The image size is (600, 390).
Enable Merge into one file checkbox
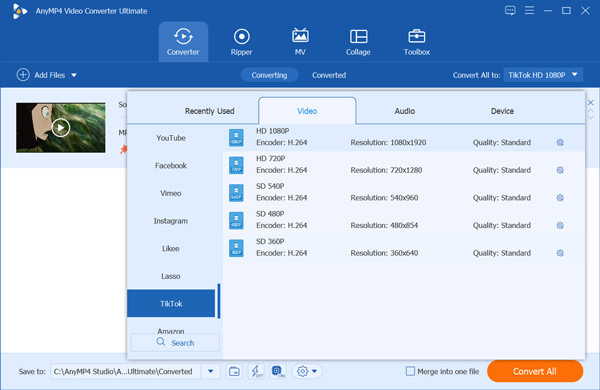(410, 371)
